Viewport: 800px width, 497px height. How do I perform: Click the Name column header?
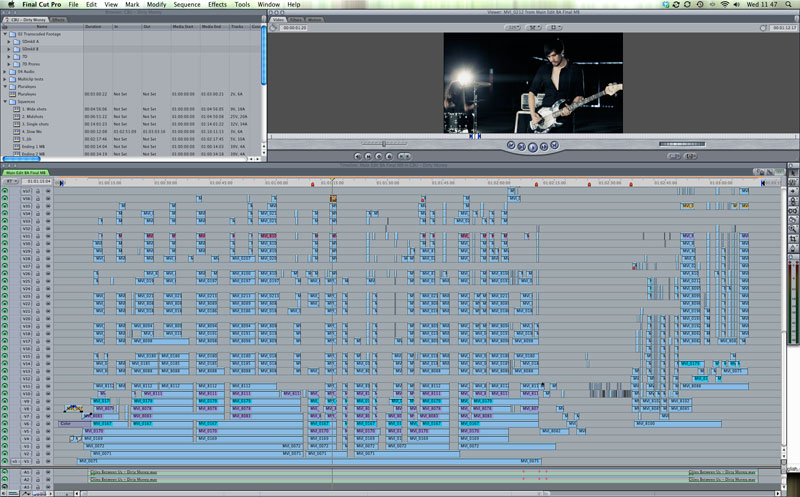coord(42,27)
